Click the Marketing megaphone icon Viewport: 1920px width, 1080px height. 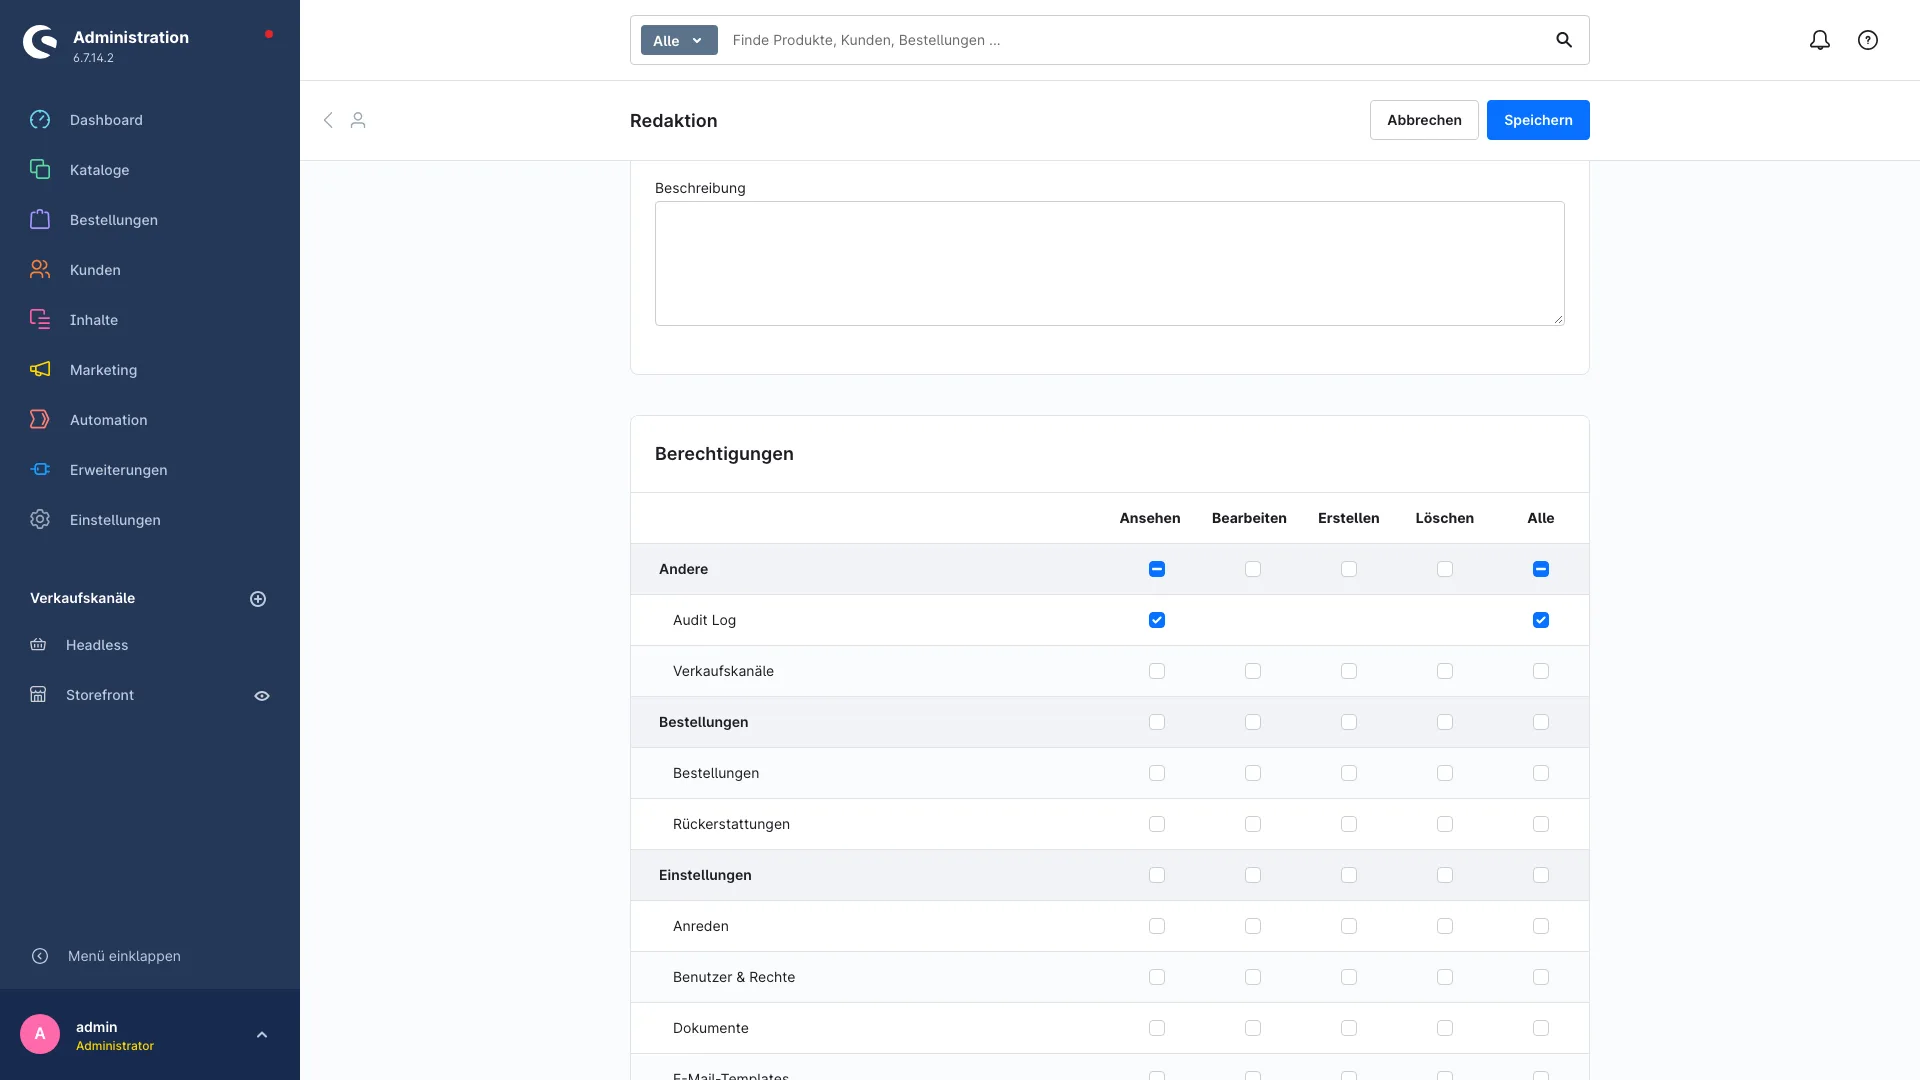[40, 370]
